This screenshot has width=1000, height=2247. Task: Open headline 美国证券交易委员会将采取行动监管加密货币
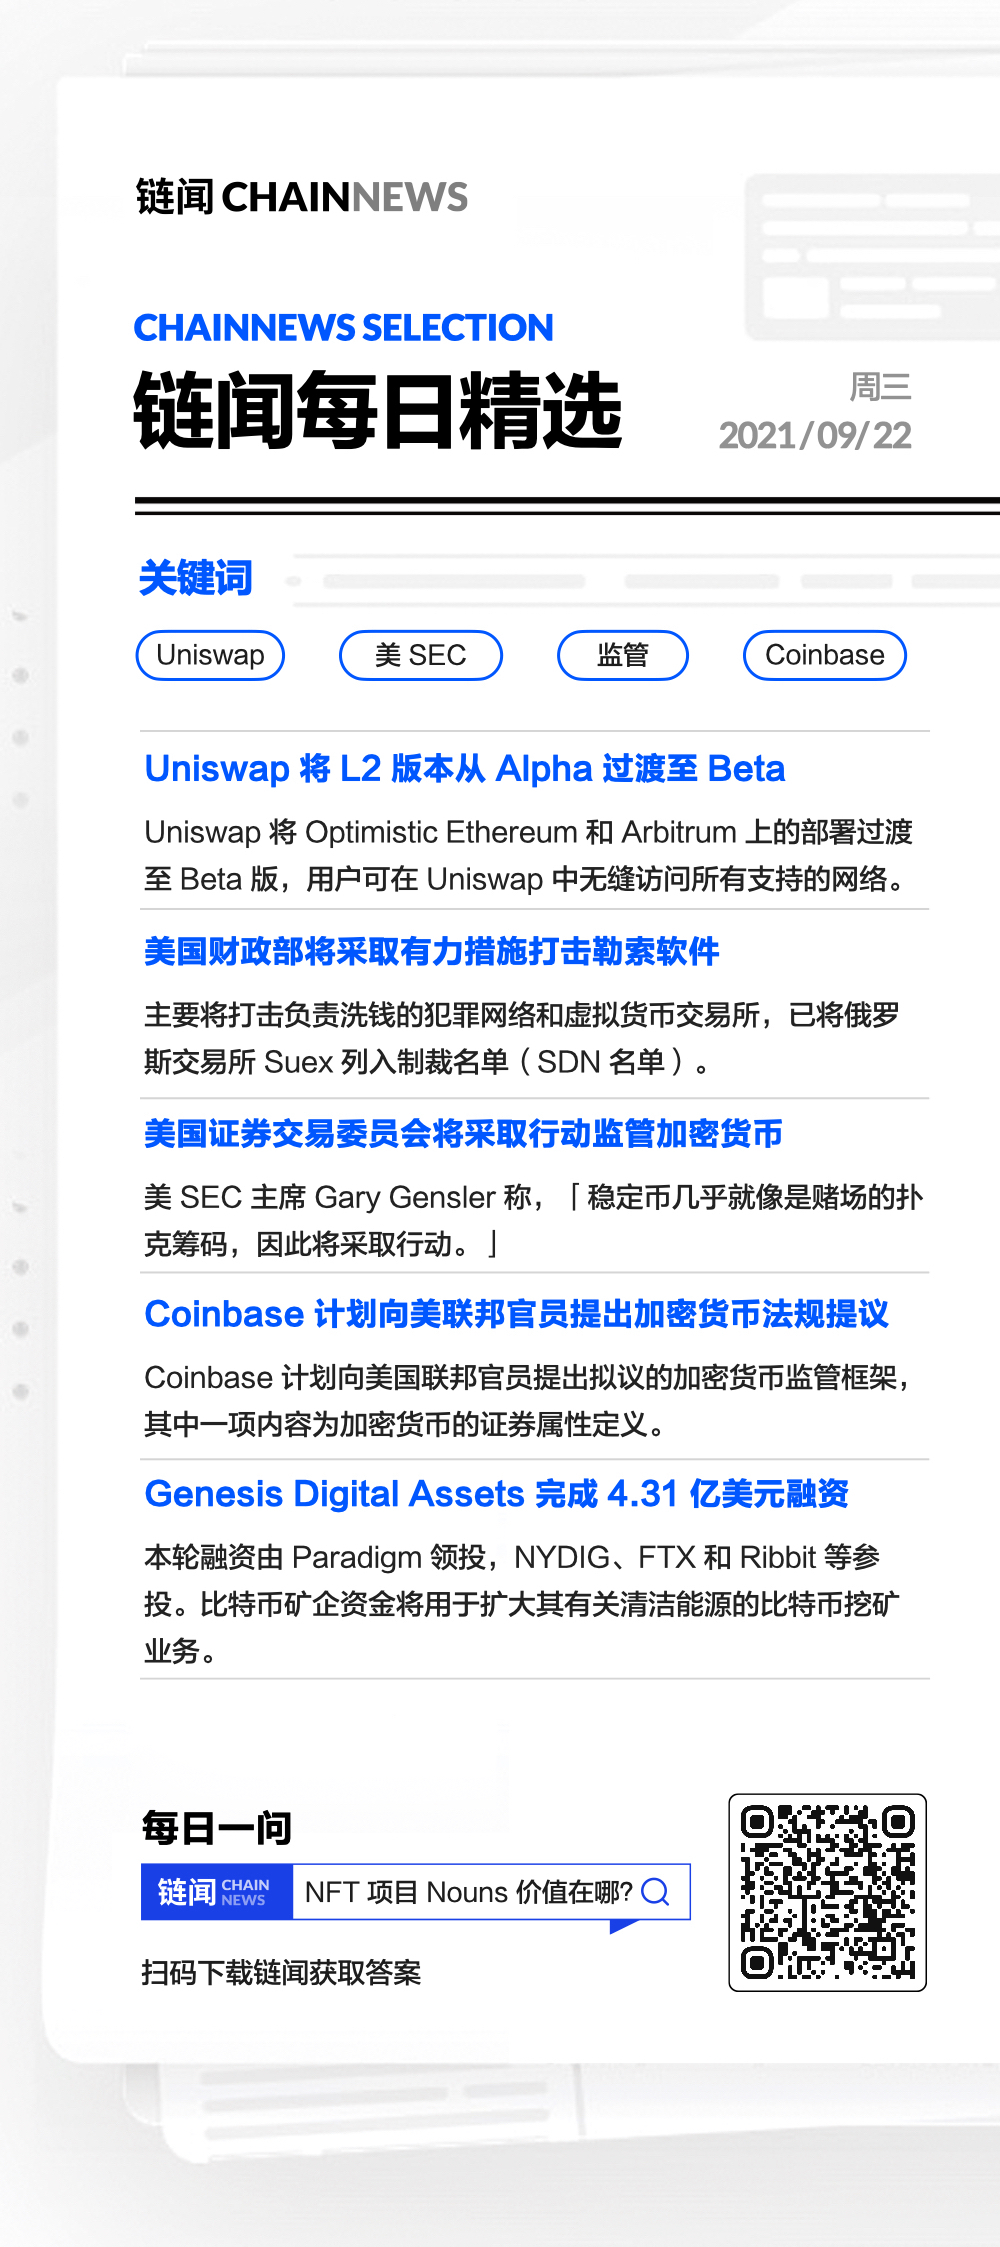coord(463,1133)
